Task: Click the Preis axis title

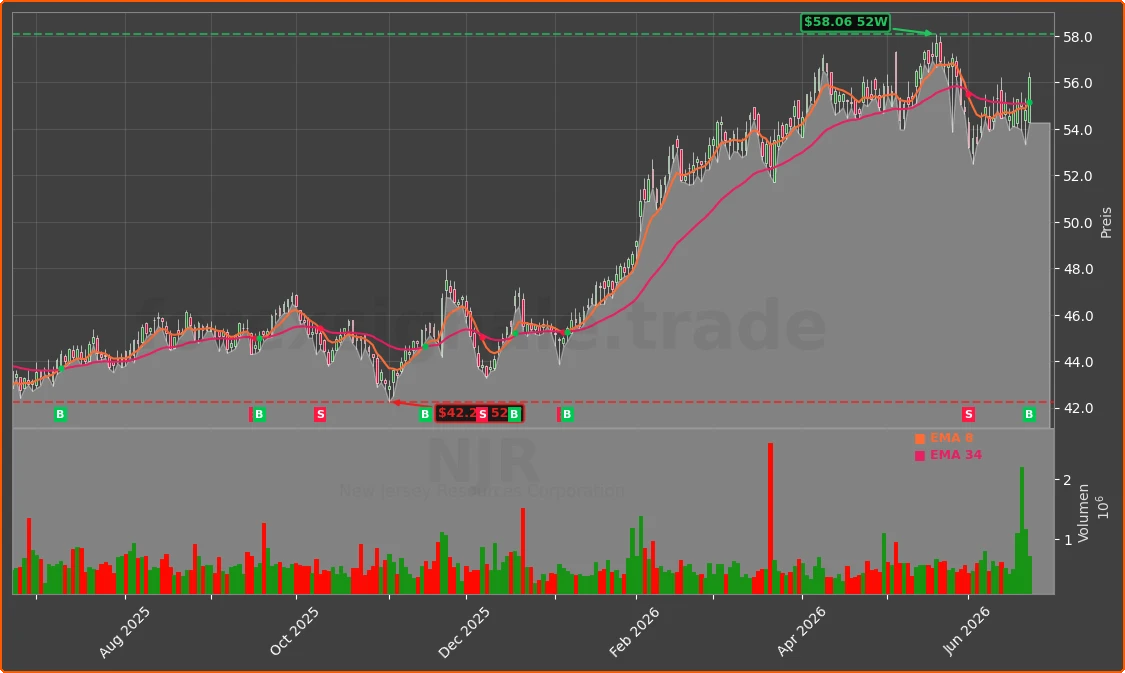Action: tap(1106, 223)
